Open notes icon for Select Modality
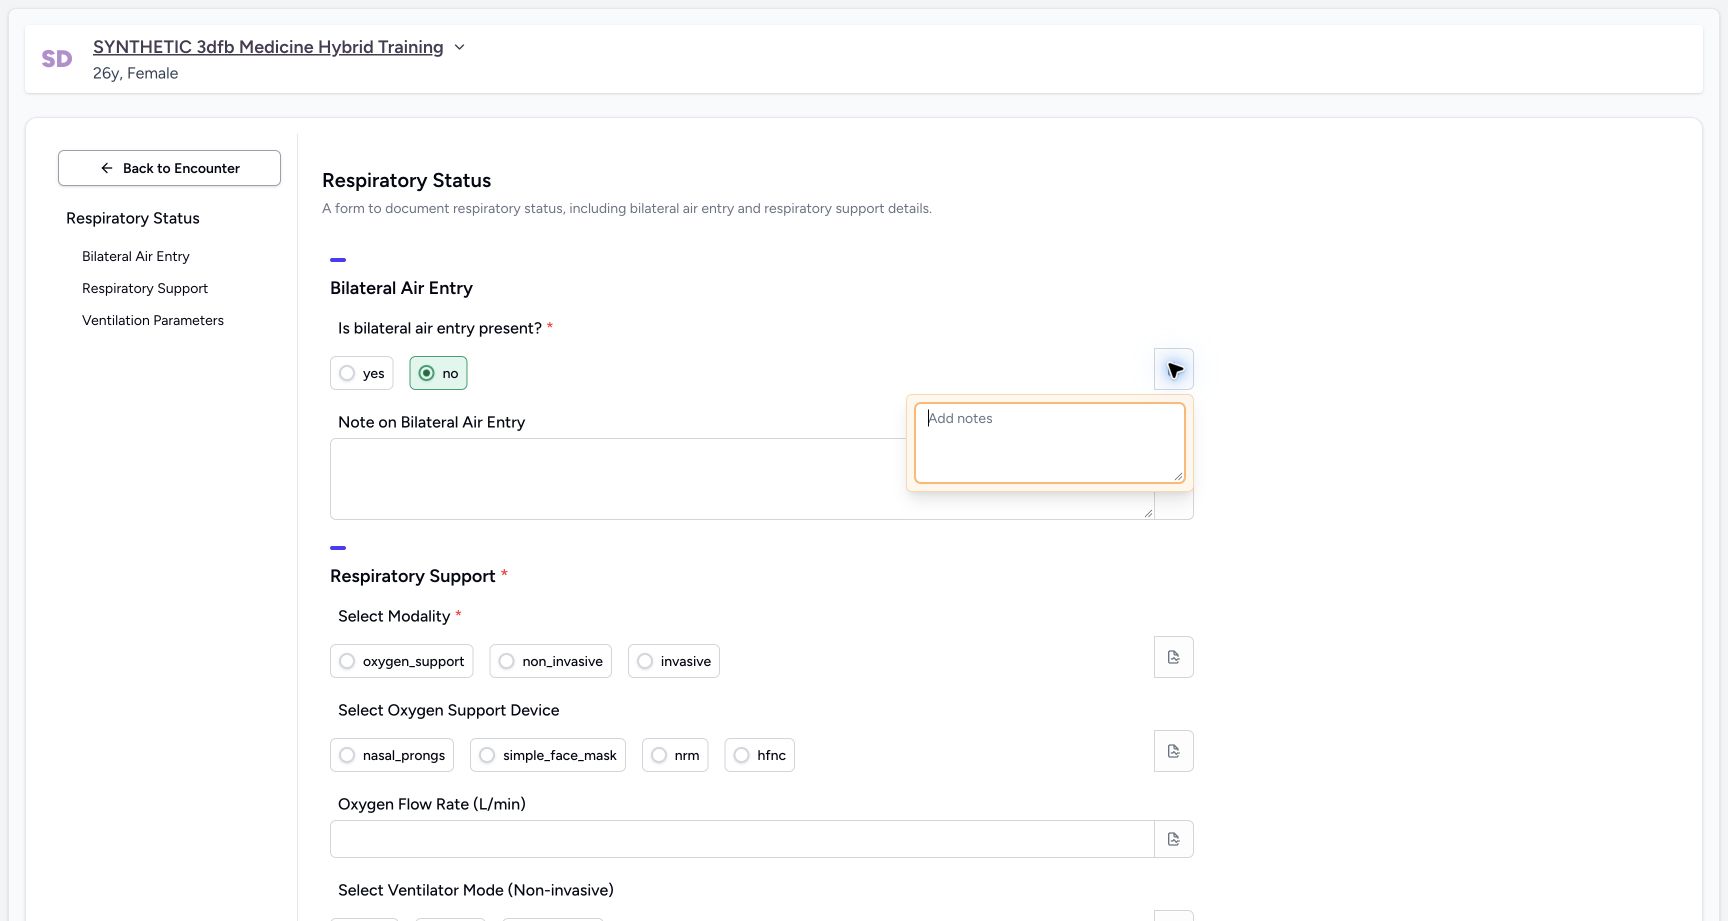This screenshot has height=921, width=1728. pyautogui.click(x=1174, y=657)
